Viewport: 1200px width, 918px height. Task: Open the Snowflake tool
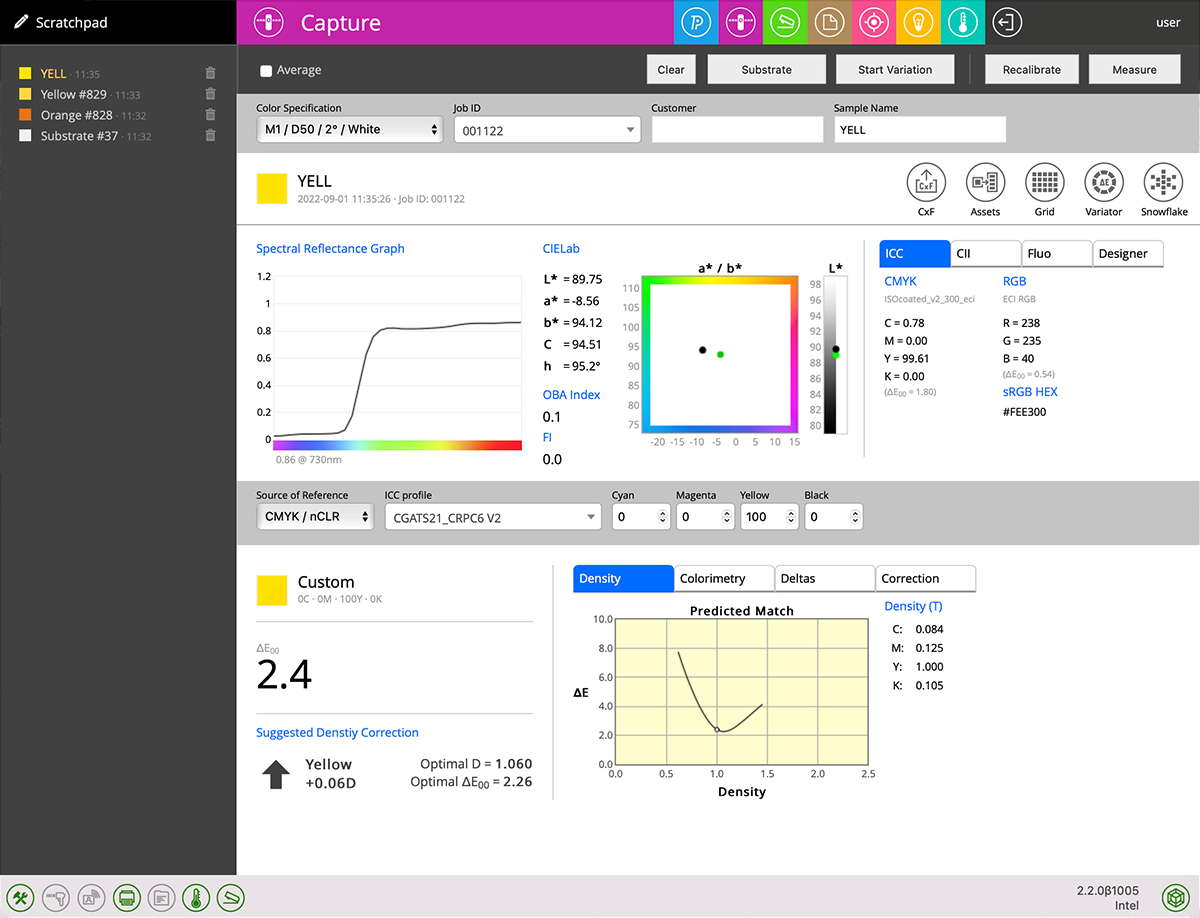point(1163,183)
